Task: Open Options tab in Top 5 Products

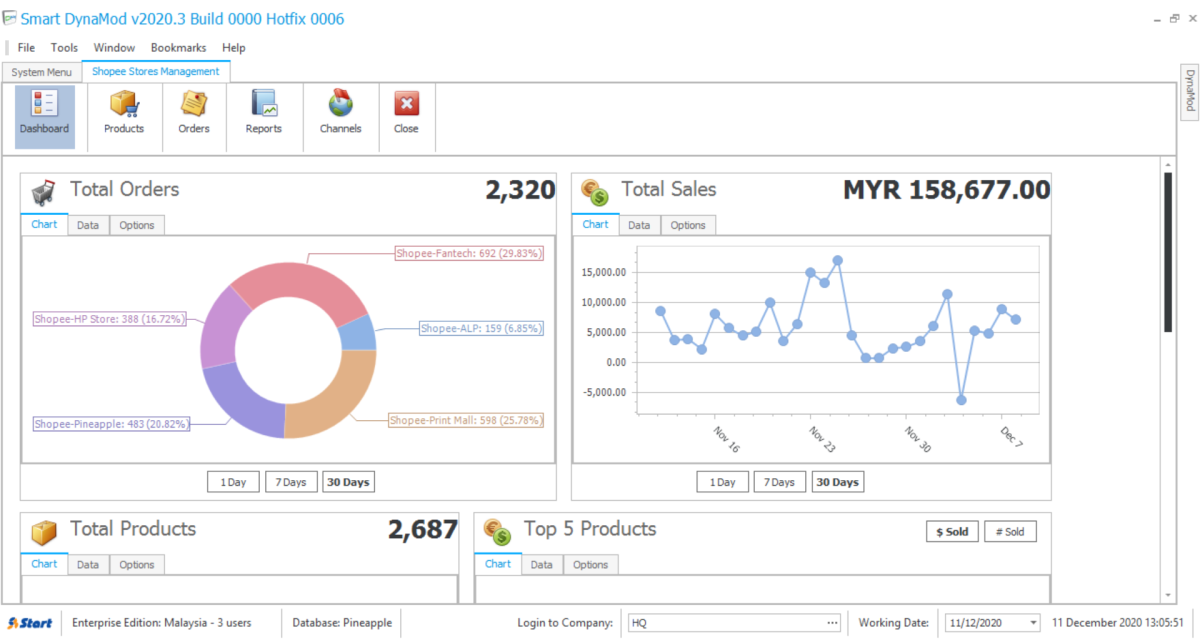Action: (x=591, y=564)
